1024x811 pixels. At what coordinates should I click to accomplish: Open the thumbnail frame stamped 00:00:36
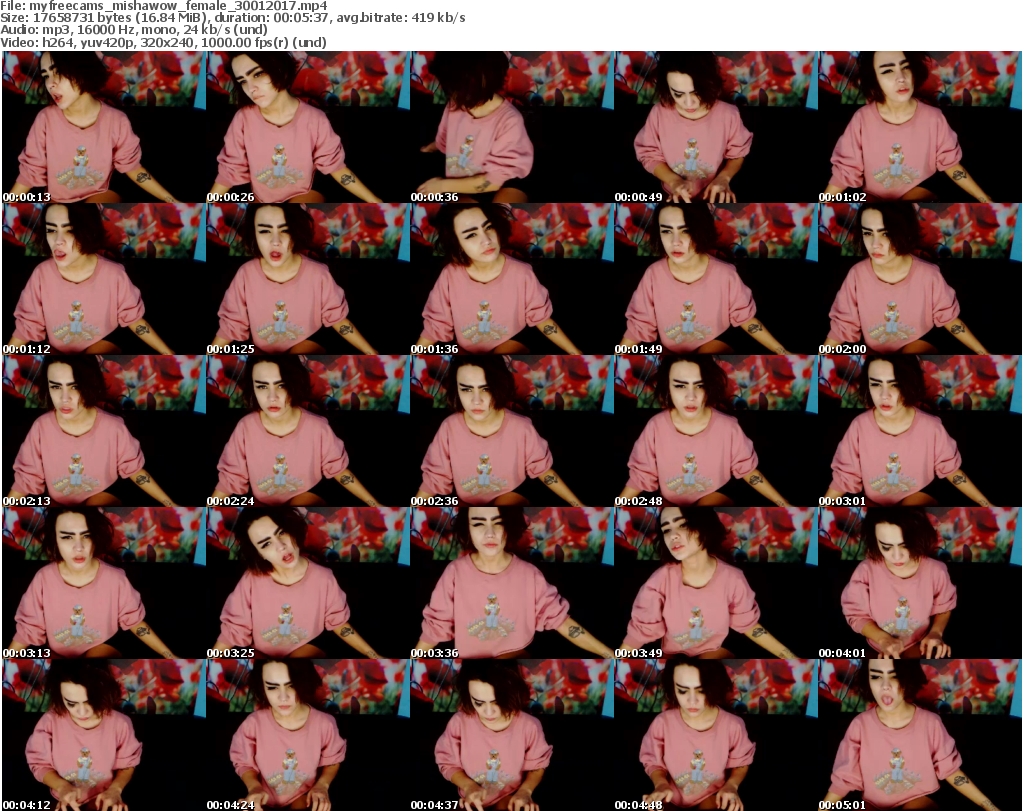(511, 127)
